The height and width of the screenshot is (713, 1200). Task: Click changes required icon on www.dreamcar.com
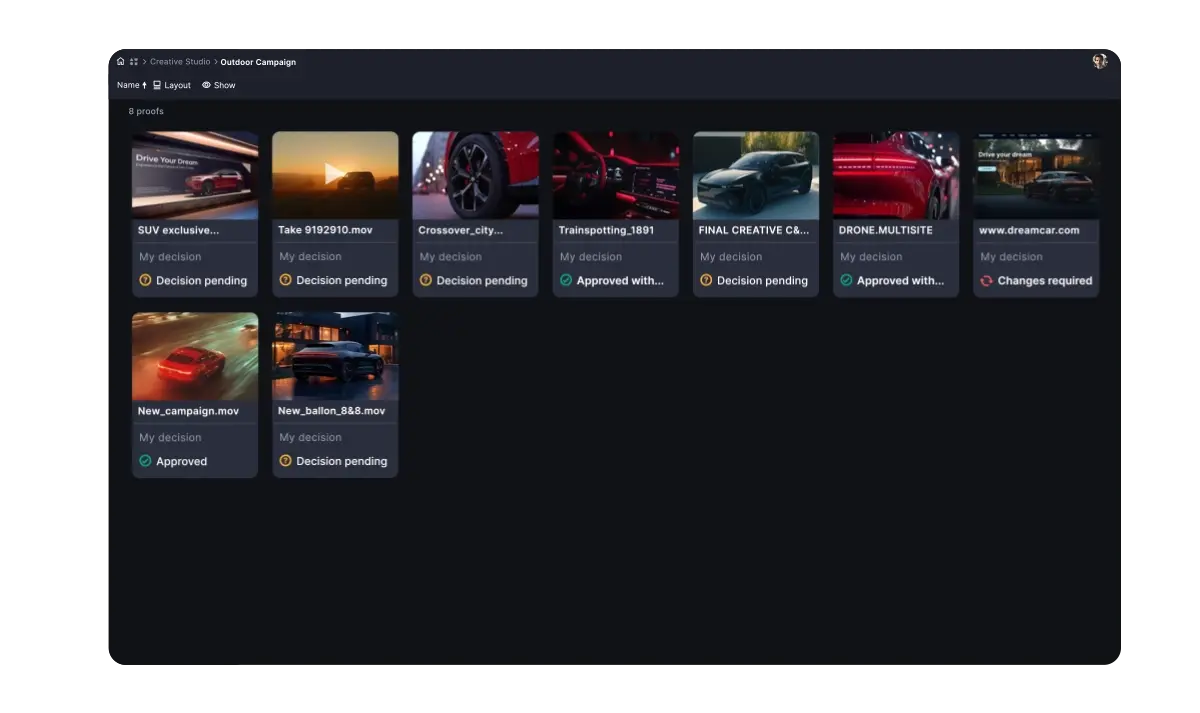pyautogui.click(x=986, y=281)
